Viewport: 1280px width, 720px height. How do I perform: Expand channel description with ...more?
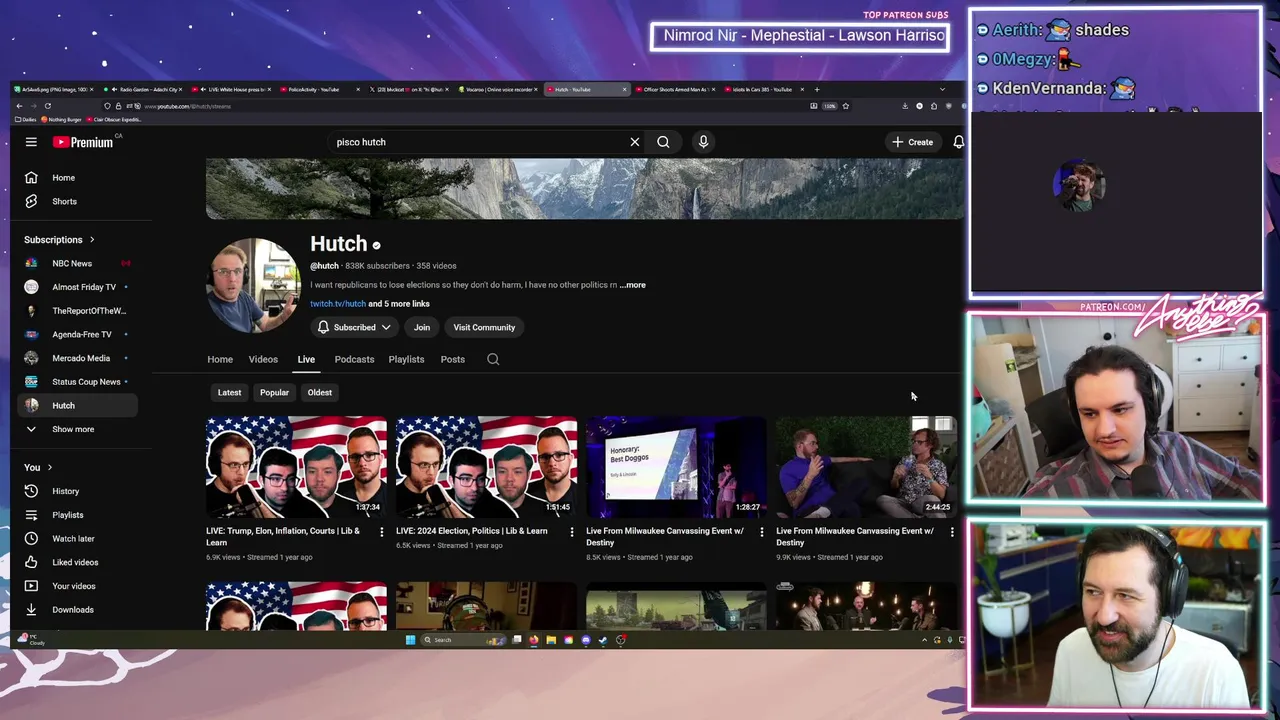(x=633, y=285)
